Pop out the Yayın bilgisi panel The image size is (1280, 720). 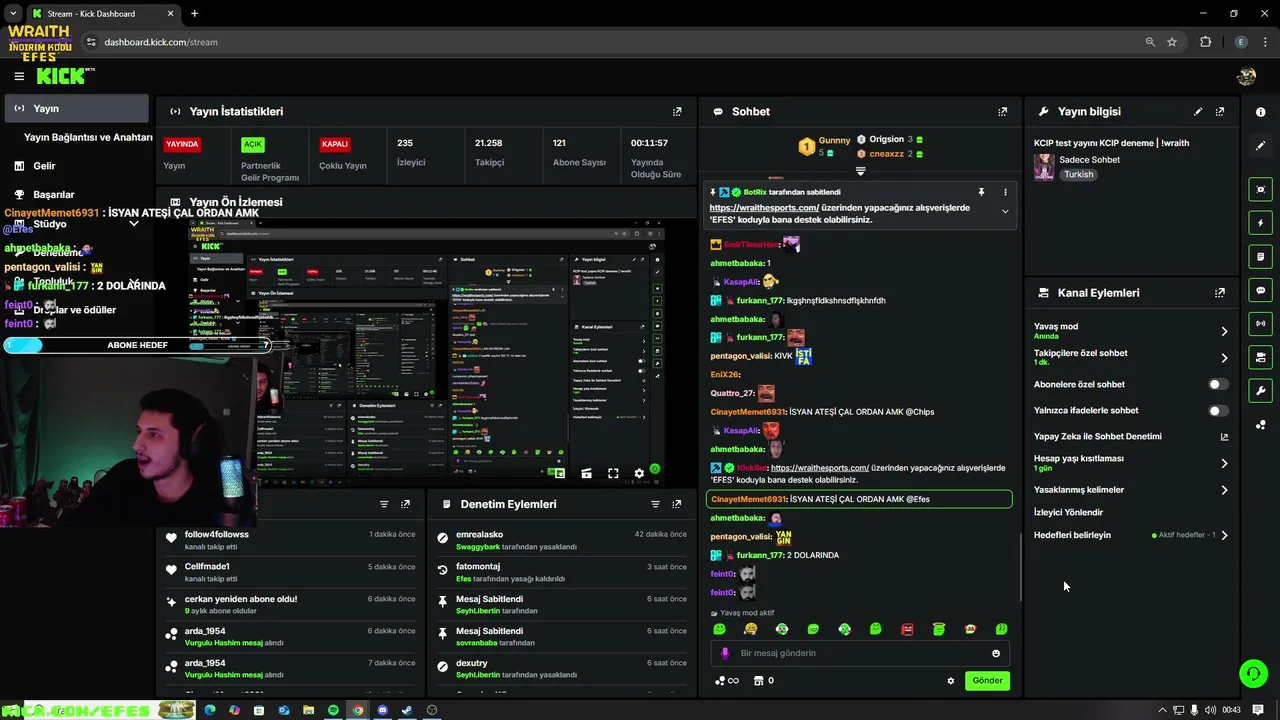click(1220, 112)
